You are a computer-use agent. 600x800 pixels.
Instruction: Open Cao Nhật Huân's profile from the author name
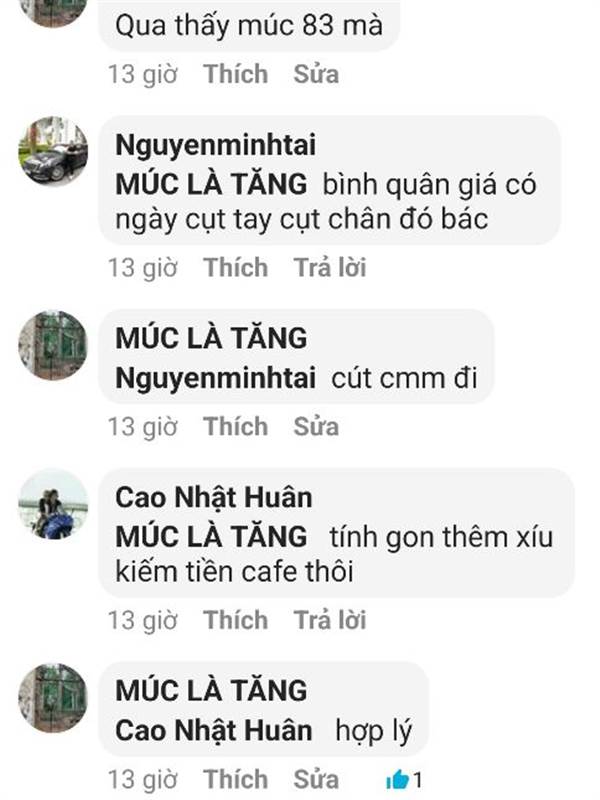pyautogui.click(x=214, y=497)
